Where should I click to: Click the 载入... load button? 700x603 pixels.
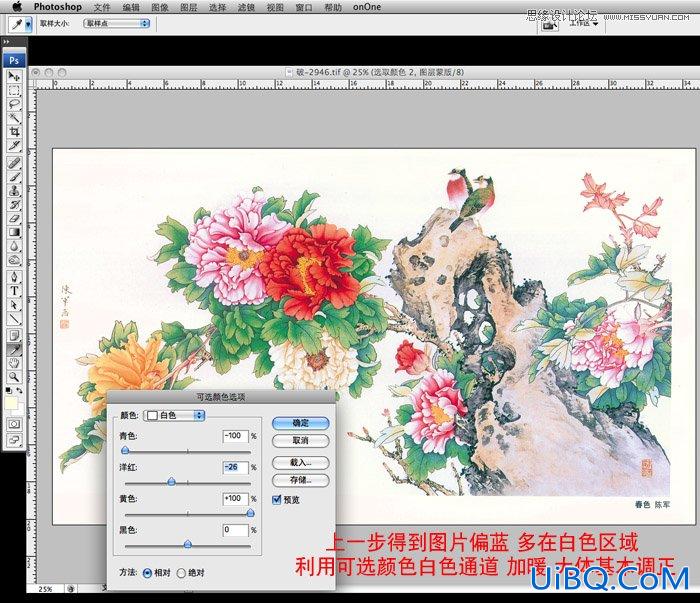click(301, 463)
